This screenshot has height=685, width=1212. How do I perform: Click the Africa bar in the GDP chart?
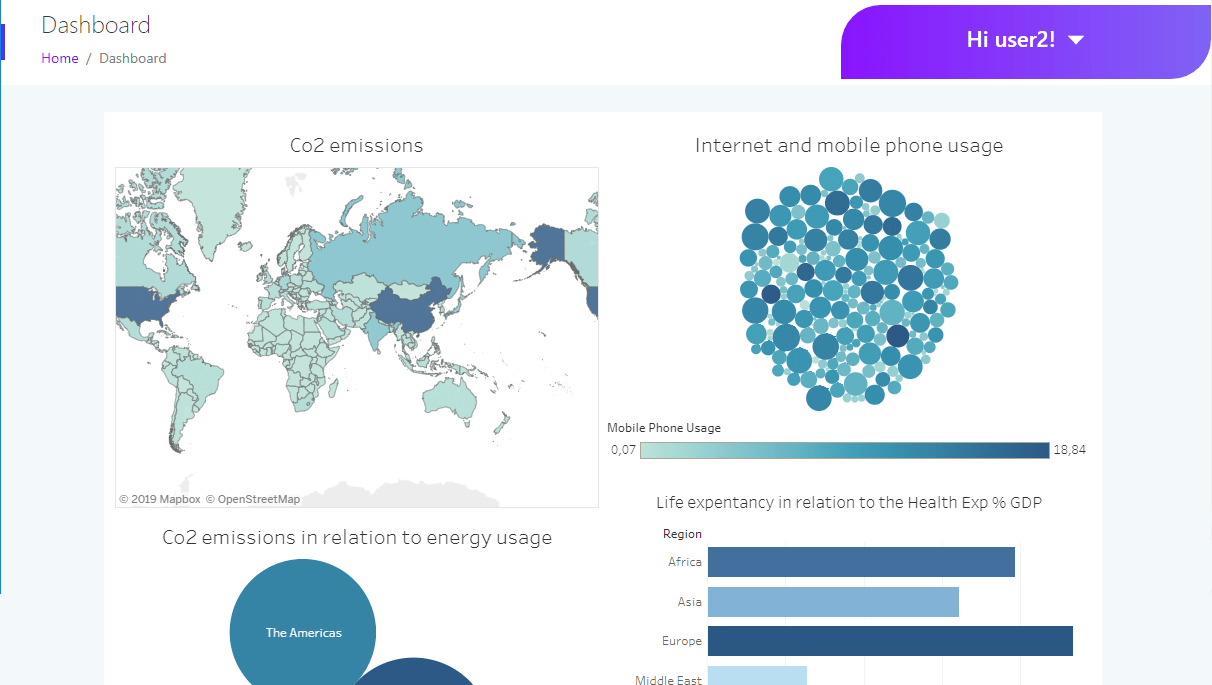click(860, 561)
